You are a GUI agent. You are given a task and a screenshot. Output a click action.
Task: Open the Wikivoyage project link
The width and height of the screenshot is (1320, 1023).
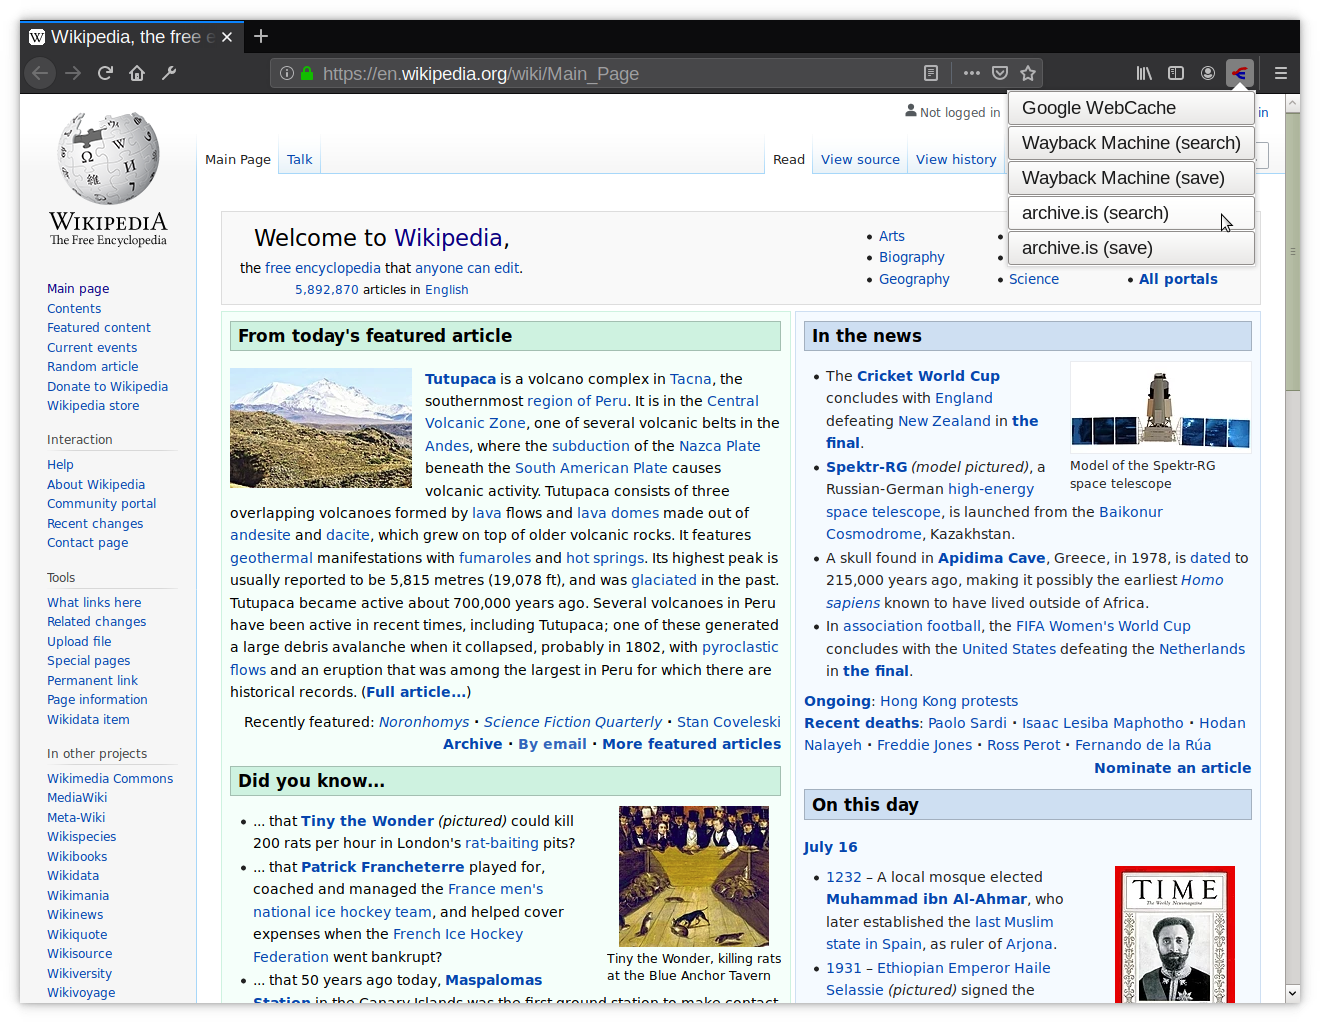click(x=81, y=992)
